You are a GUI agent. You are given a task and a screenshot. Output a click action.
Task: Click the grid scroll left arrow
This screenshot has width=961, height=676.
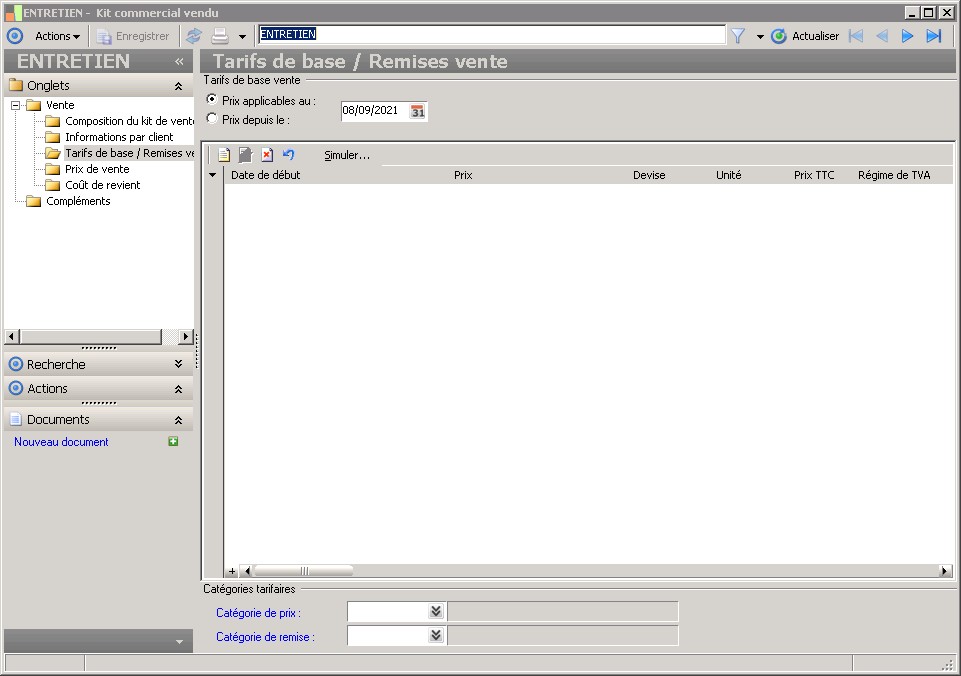coord(246,571)
